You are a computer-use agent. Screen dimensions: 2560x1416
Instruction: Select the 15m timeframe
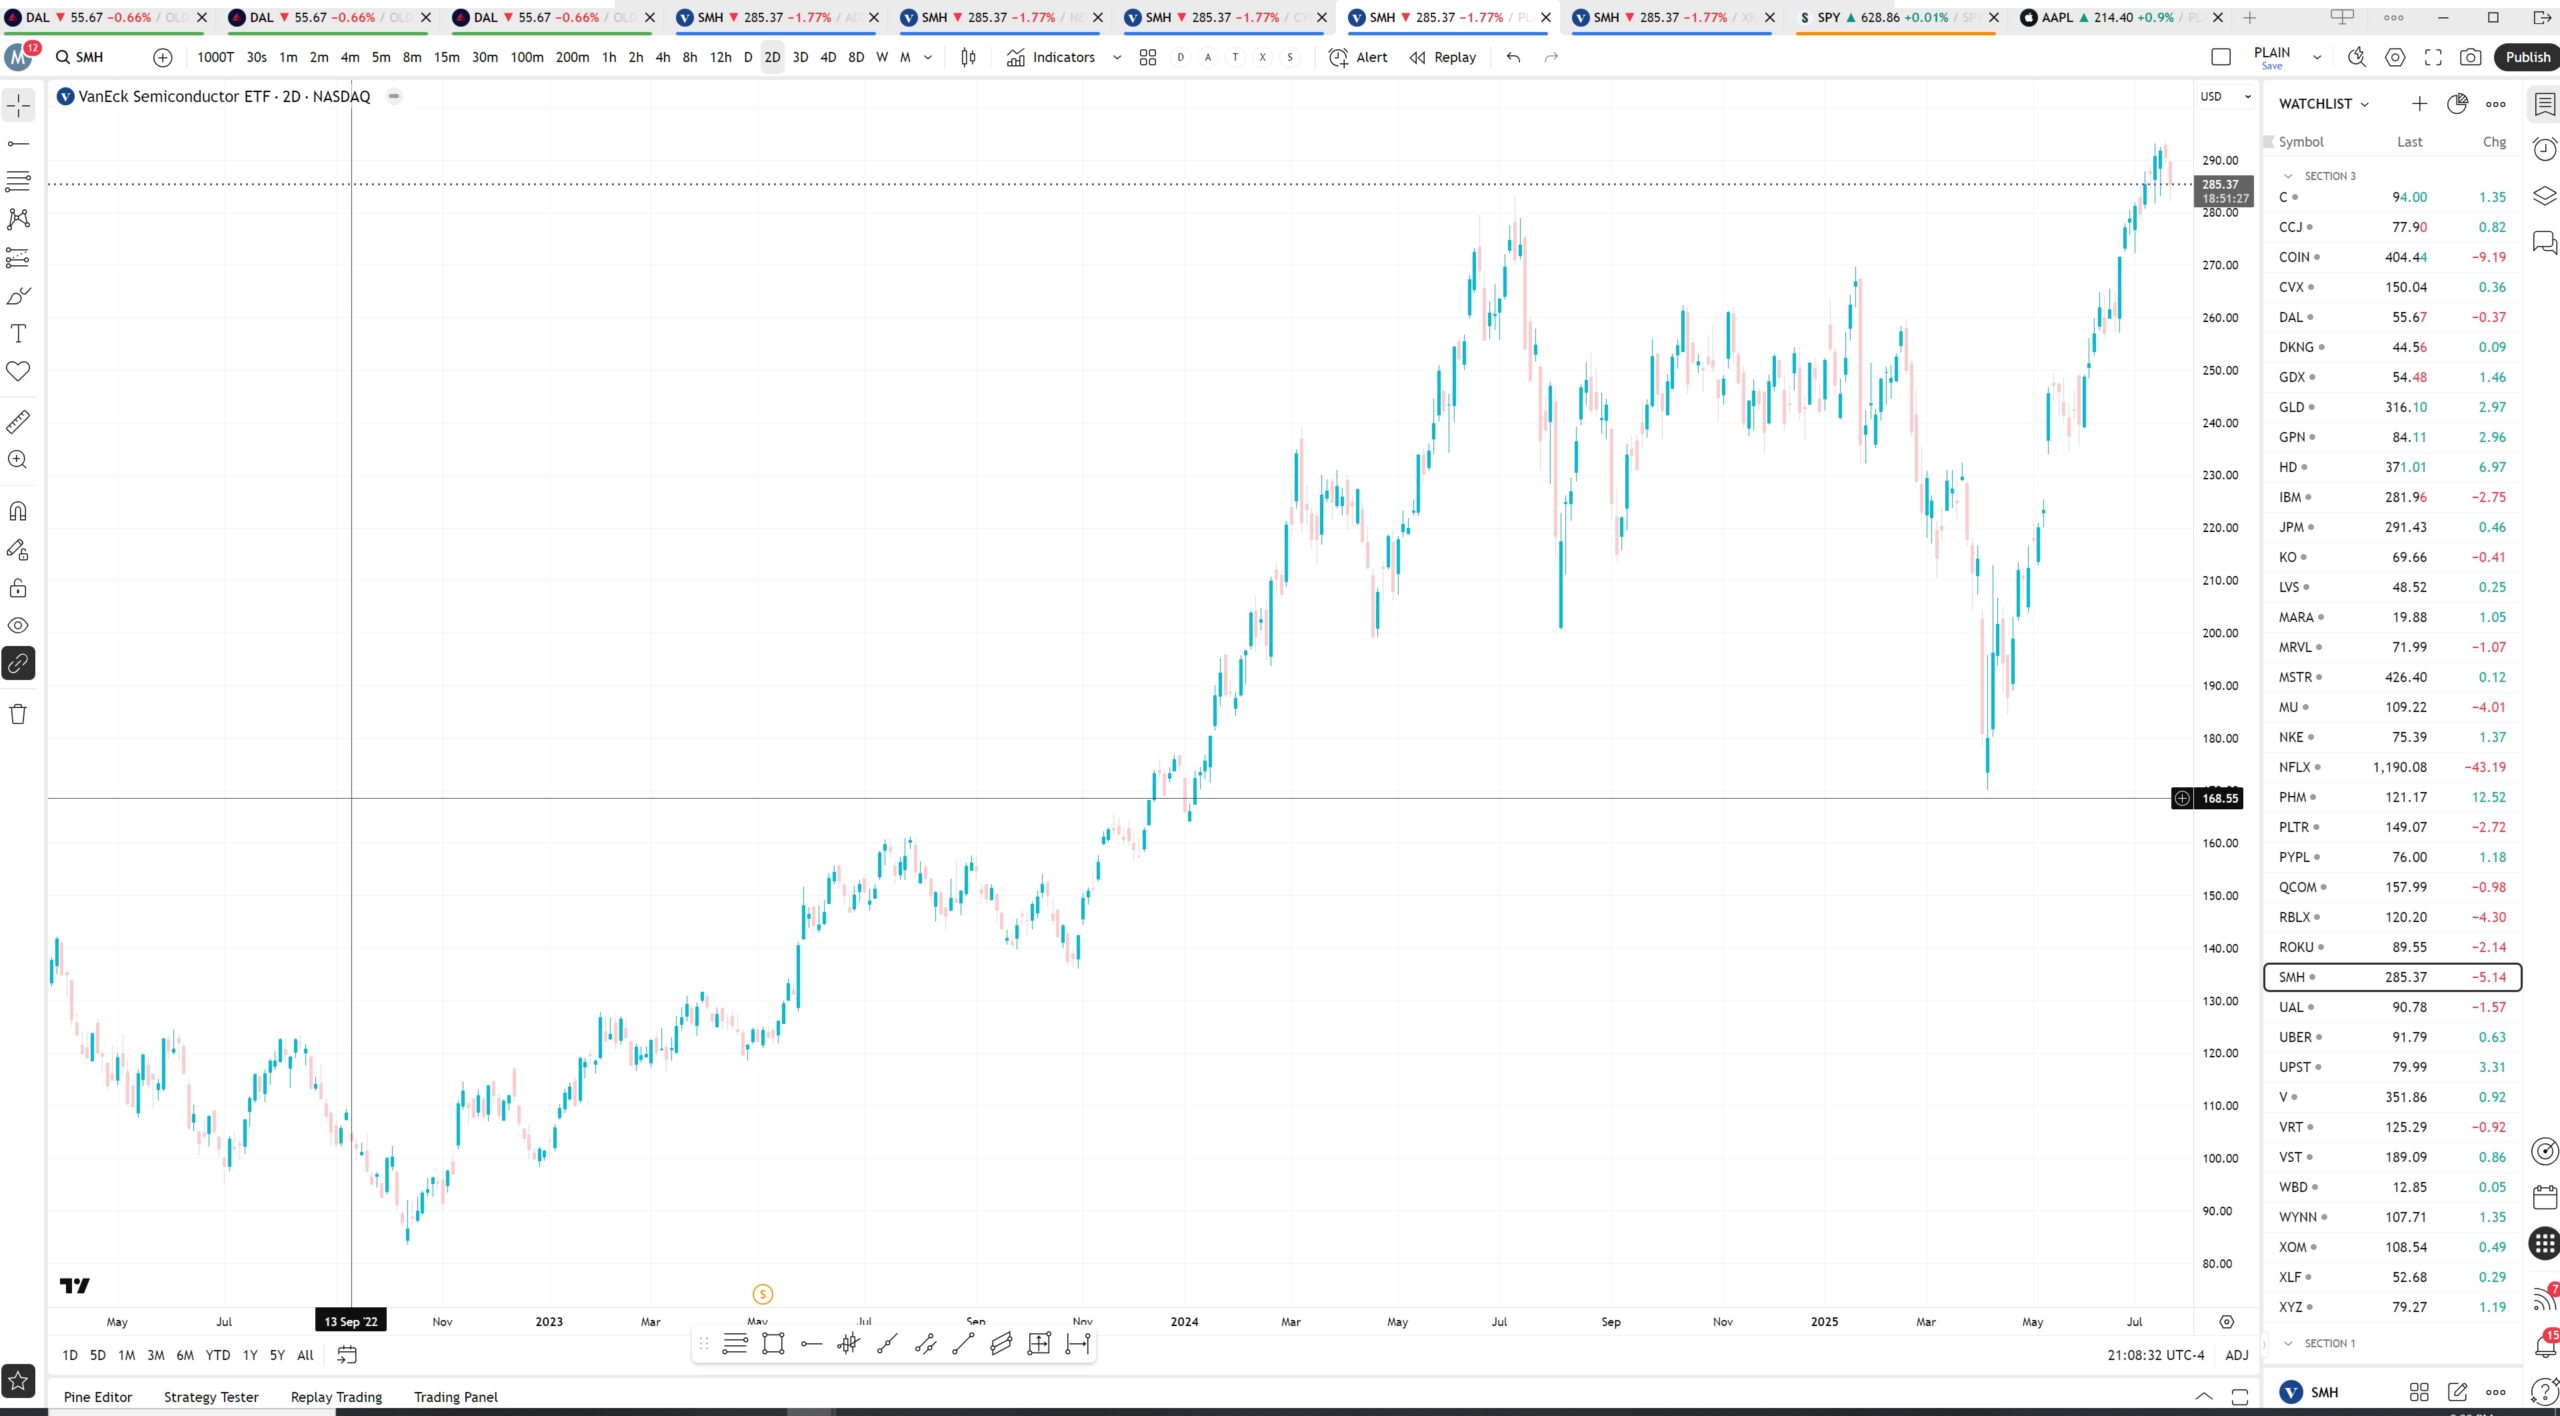coord(446,57)
